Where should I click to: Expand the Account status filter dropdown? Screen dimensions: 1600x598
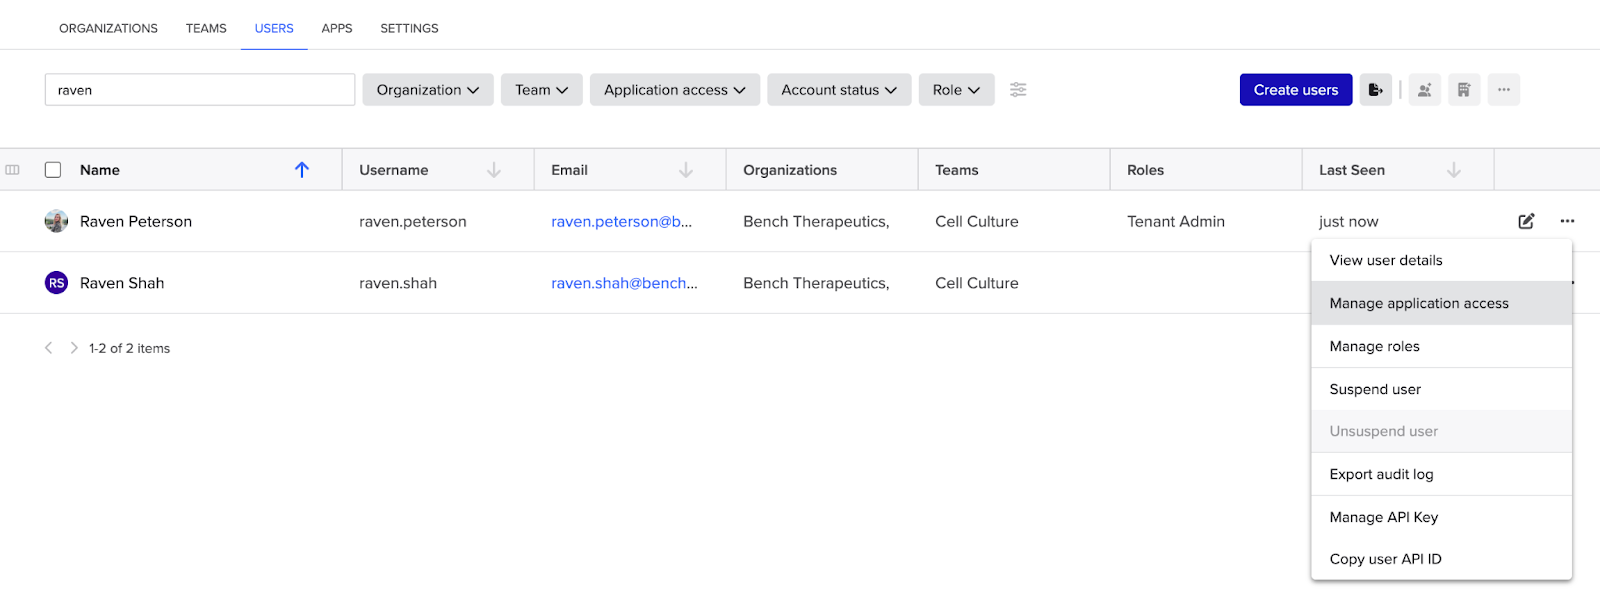click(x=838, y=90)
